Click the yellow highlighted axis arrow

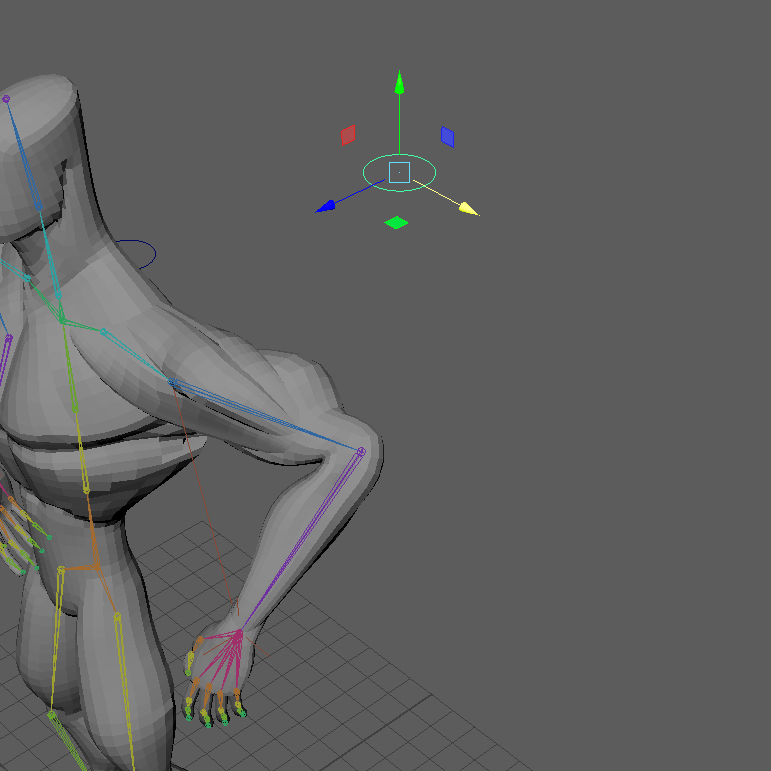tap(467, 209)
